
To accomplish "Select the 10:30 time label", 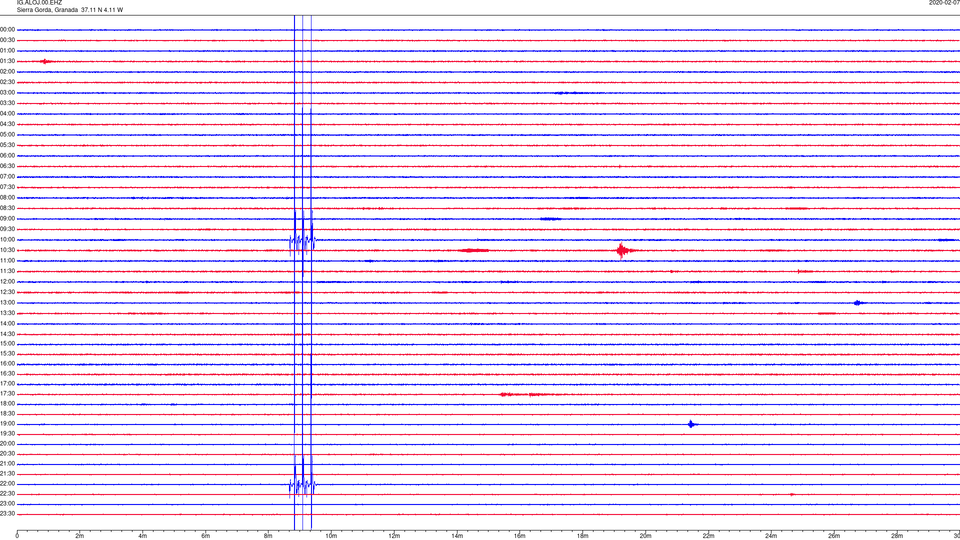I will [x=7, y=250].
